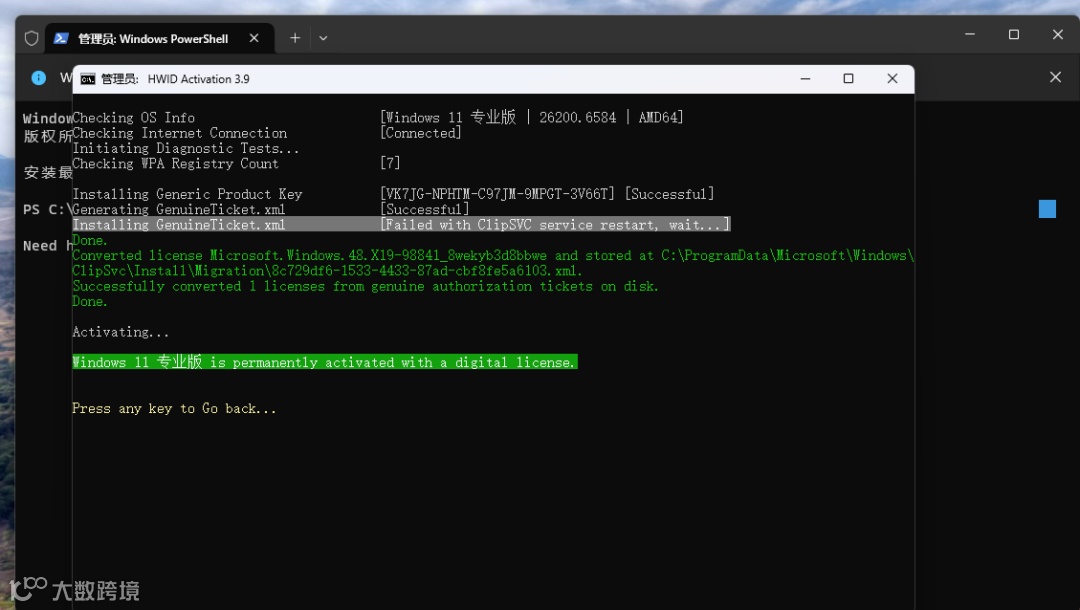
Task: Click the highlighted 'Failed with ClipSVC service restart' text
Action: 555,224
